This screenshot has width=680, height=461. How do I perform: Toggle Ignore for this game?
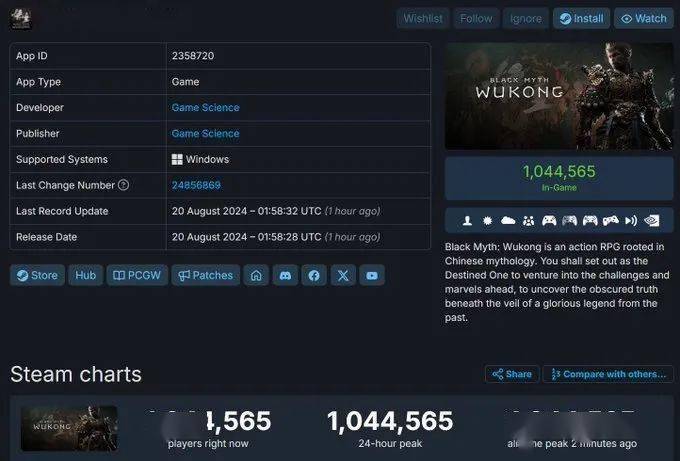(x=526, y=18)
